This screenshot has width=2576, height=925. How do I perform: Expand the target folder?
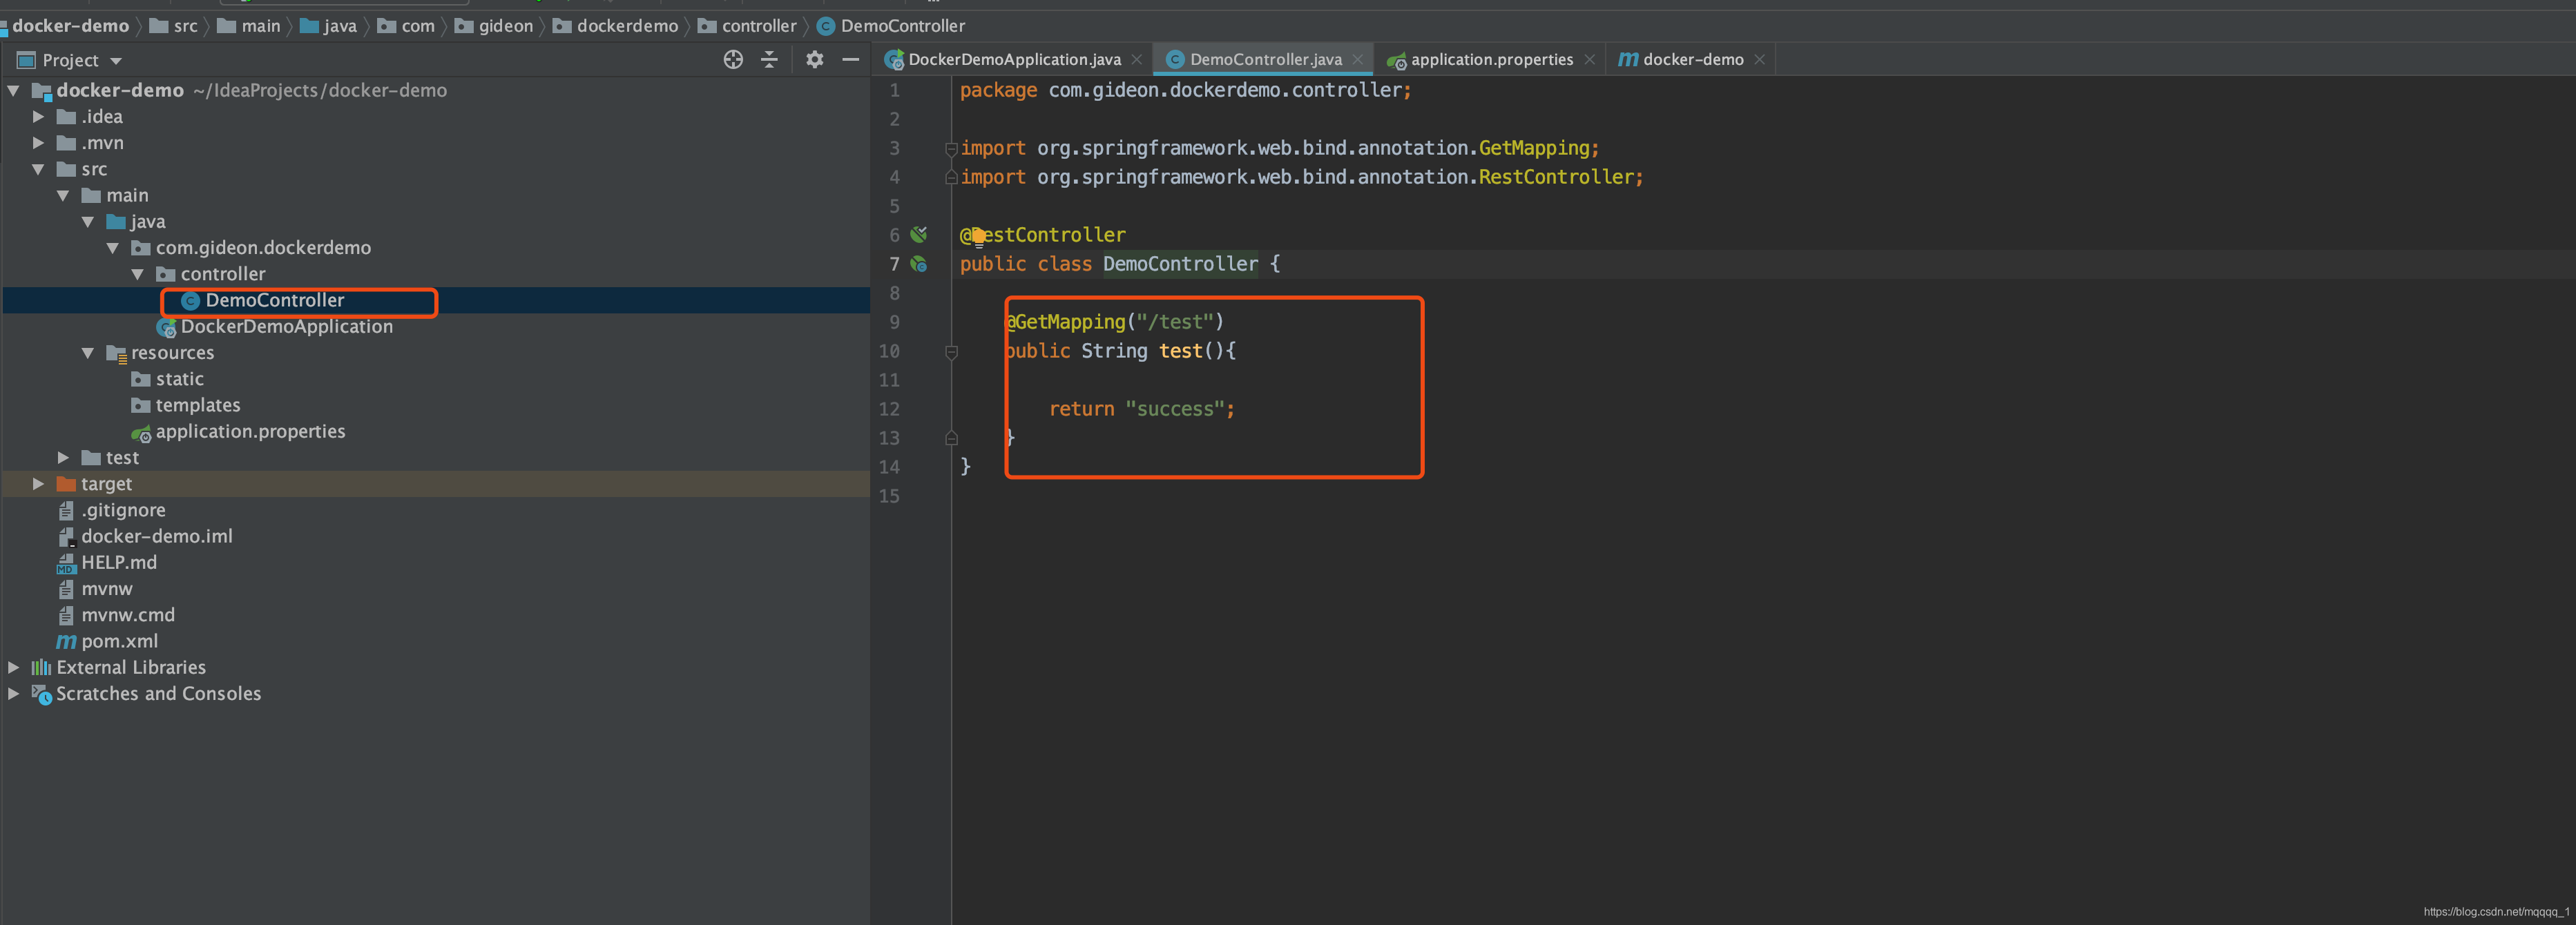(38, 484)
